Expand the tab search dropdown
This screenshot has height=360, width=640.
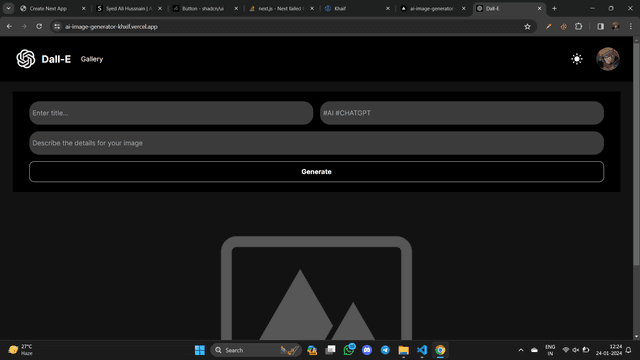8,8
